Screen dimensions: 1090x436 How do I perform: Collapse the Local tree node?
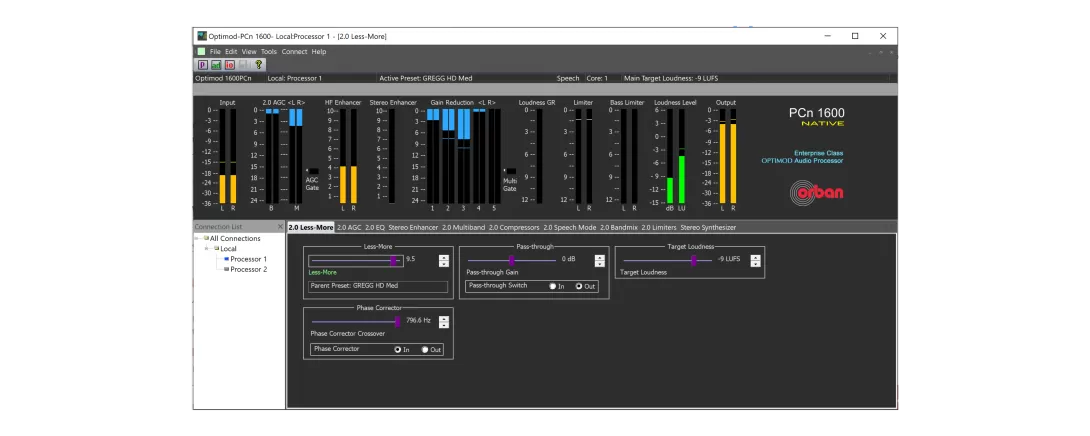[x=208, y=249]
